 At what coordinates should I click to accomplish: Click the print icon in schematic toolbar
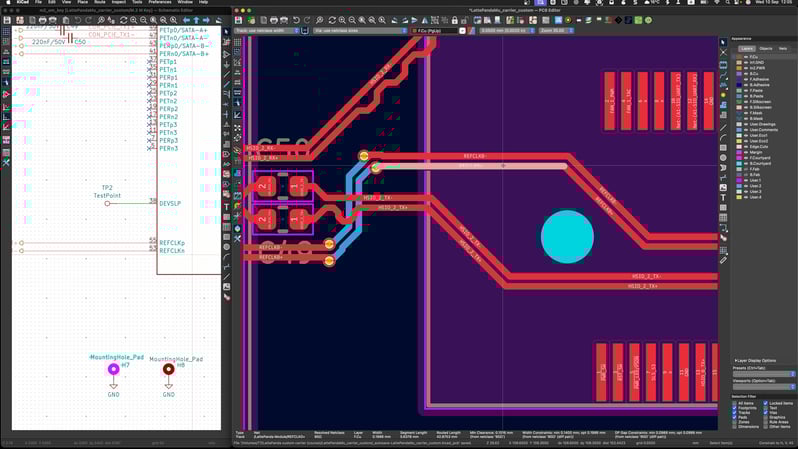44,19
